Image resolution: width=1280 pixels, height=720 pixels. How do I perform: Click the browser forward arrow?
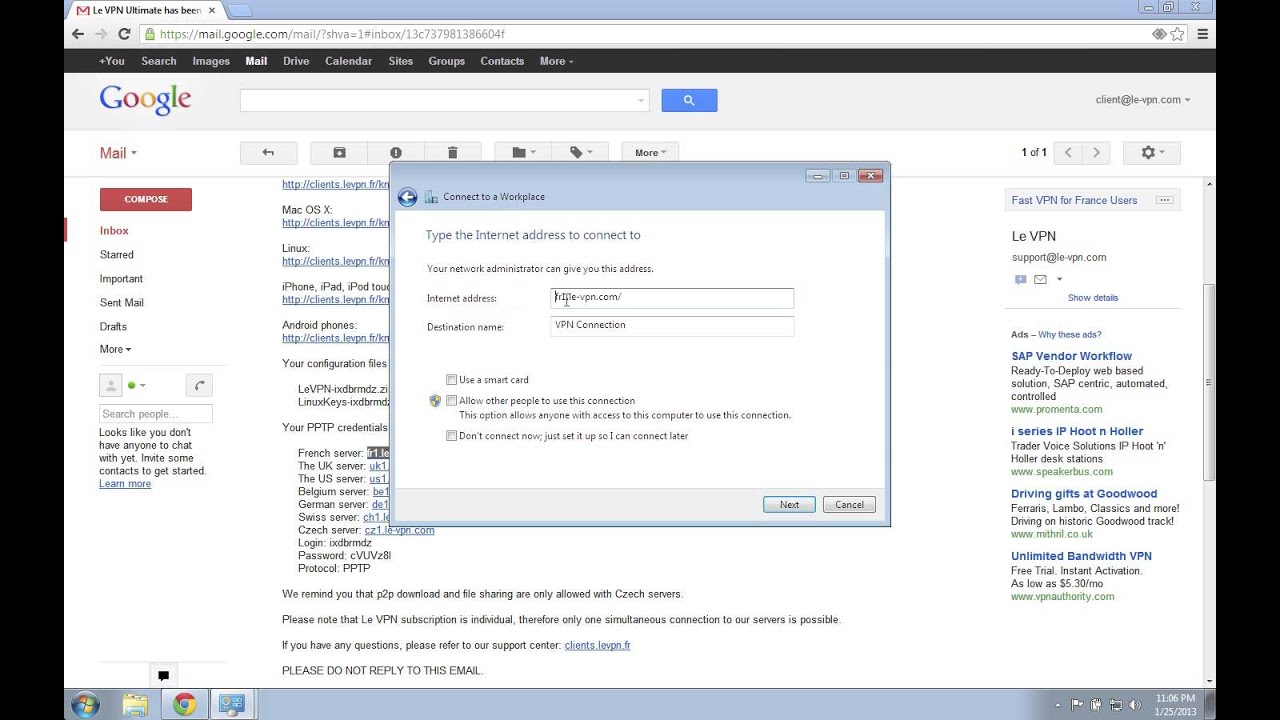pos(101,33)
